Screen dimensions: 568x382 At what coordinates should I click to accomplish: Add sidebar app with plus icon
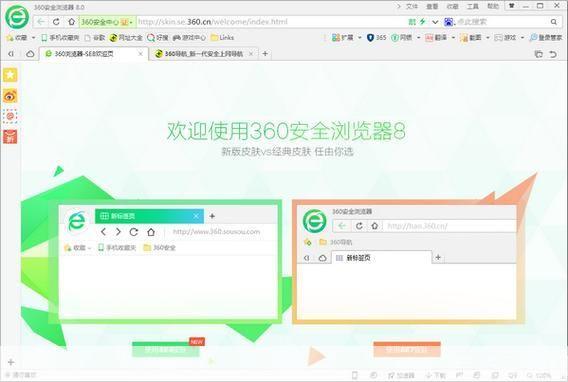(11, 362)
